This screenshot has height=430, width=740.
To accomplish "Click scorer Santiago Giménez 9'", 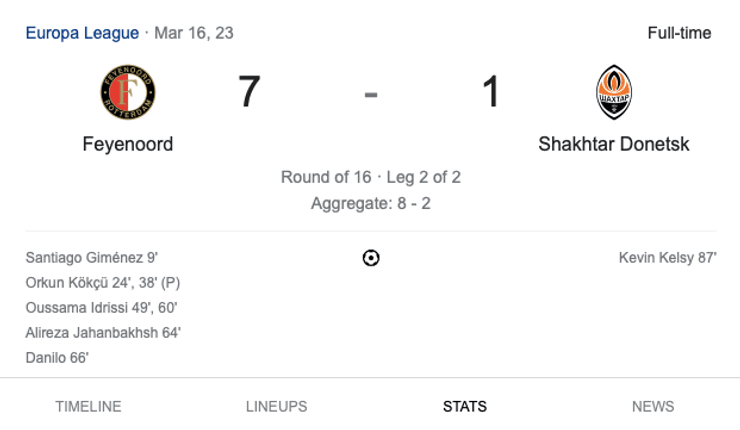I will [91, 258].
